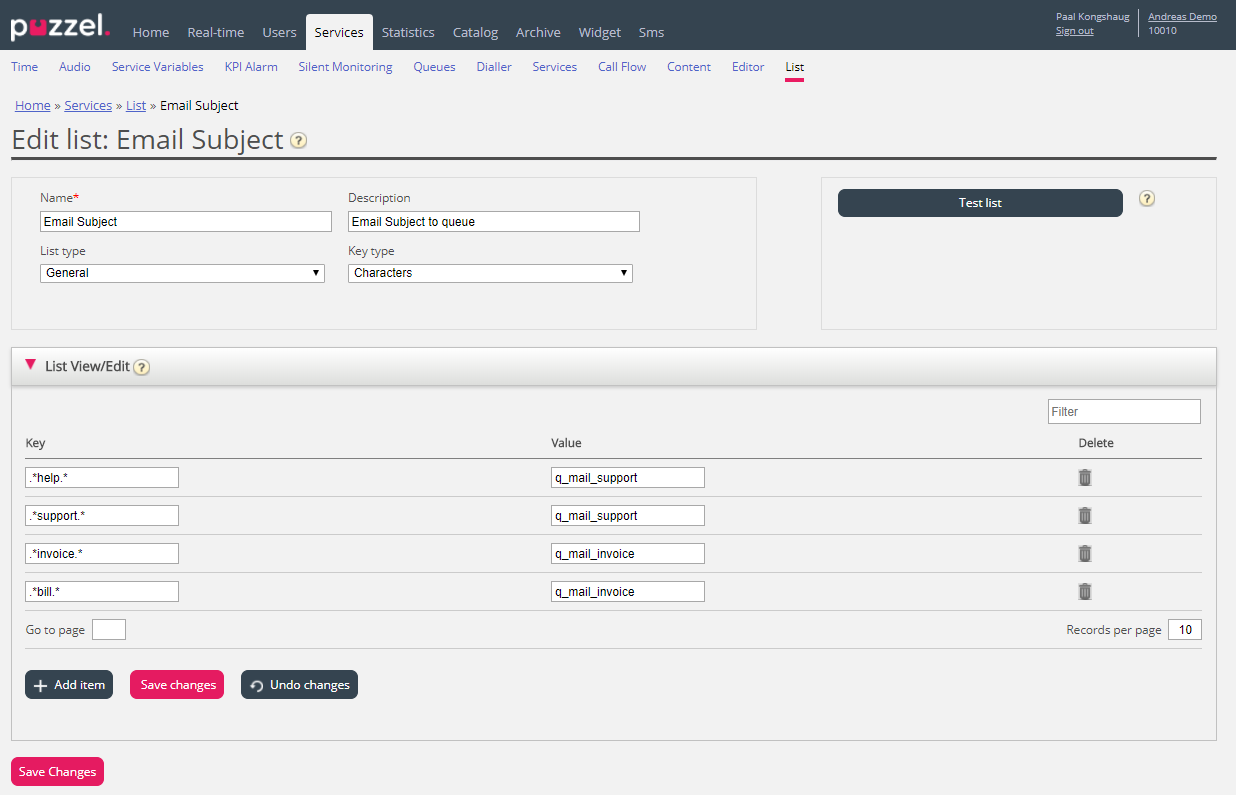Delete the .*bill.* list entry
Screen dimensions: 1236x795
[1084, 592]
